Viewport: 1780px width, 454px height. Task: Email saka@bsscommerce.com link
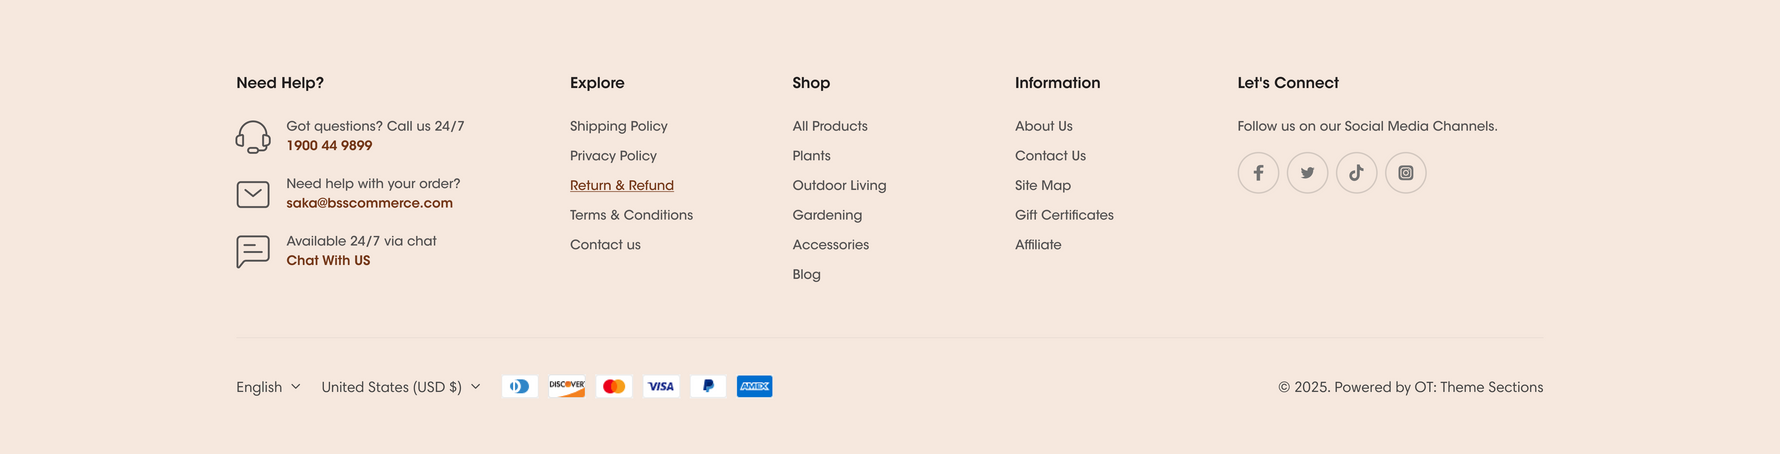(369, 203)
